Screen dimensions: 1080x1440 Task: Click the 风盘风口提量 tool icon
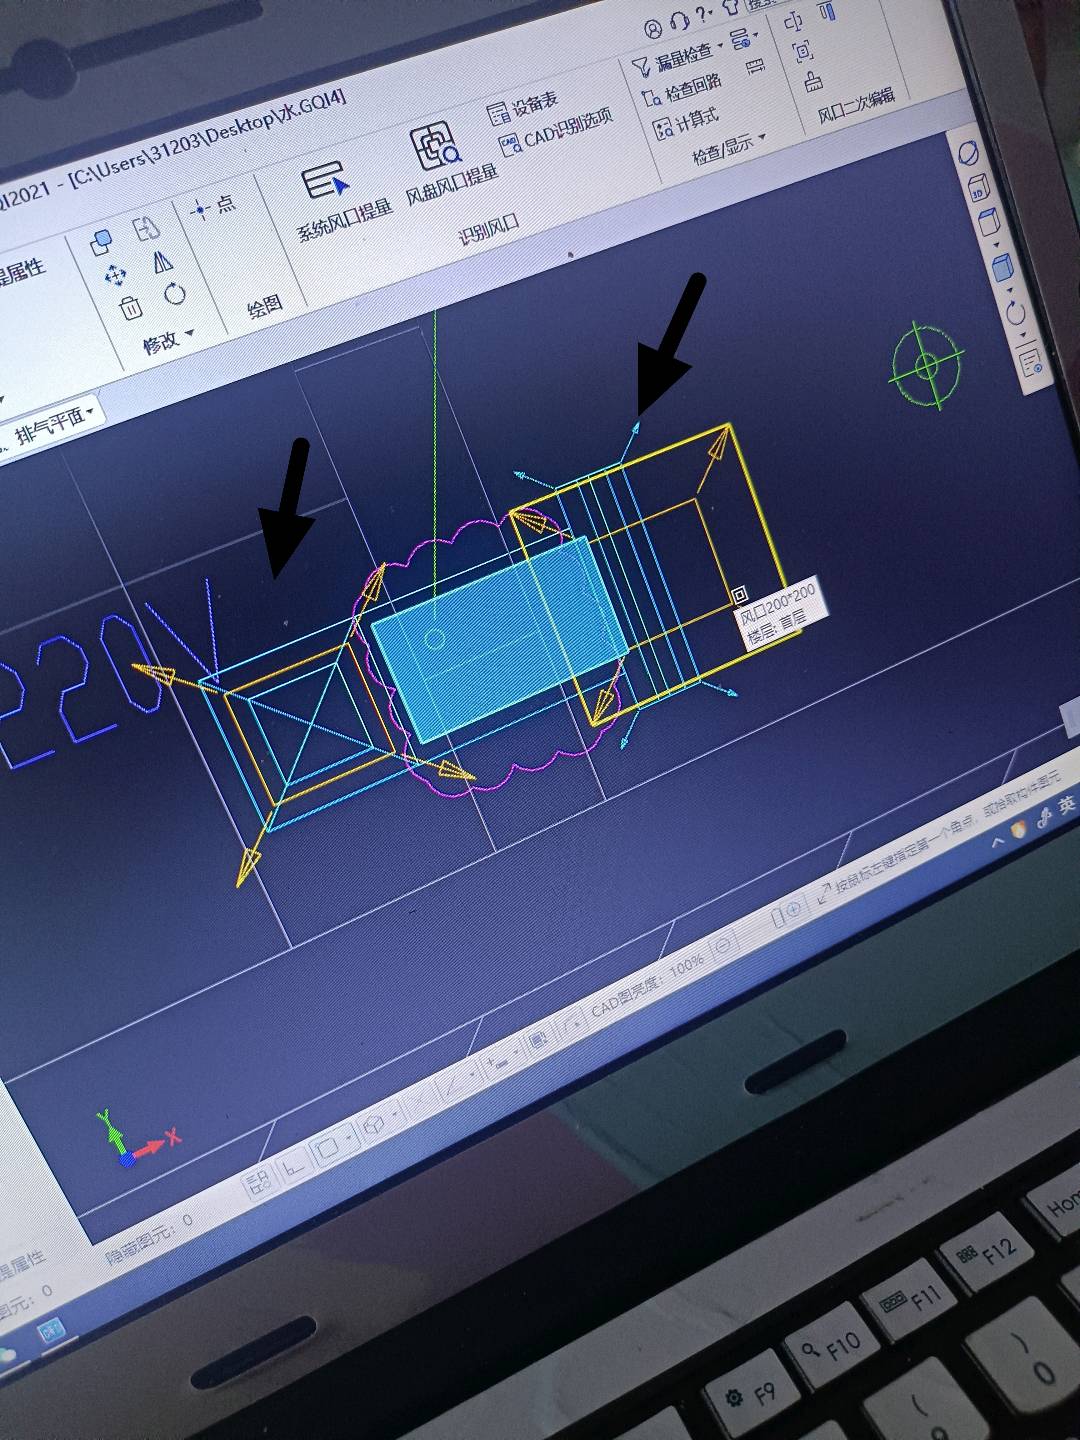tap(436, 147)
